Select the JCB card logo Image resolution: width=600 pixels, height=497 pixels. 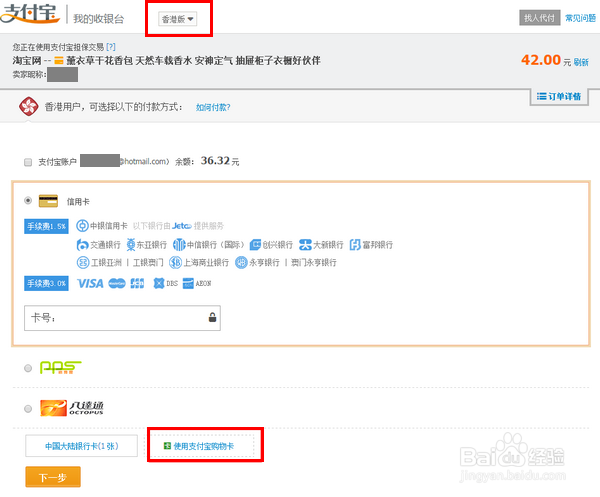[137, 284]
